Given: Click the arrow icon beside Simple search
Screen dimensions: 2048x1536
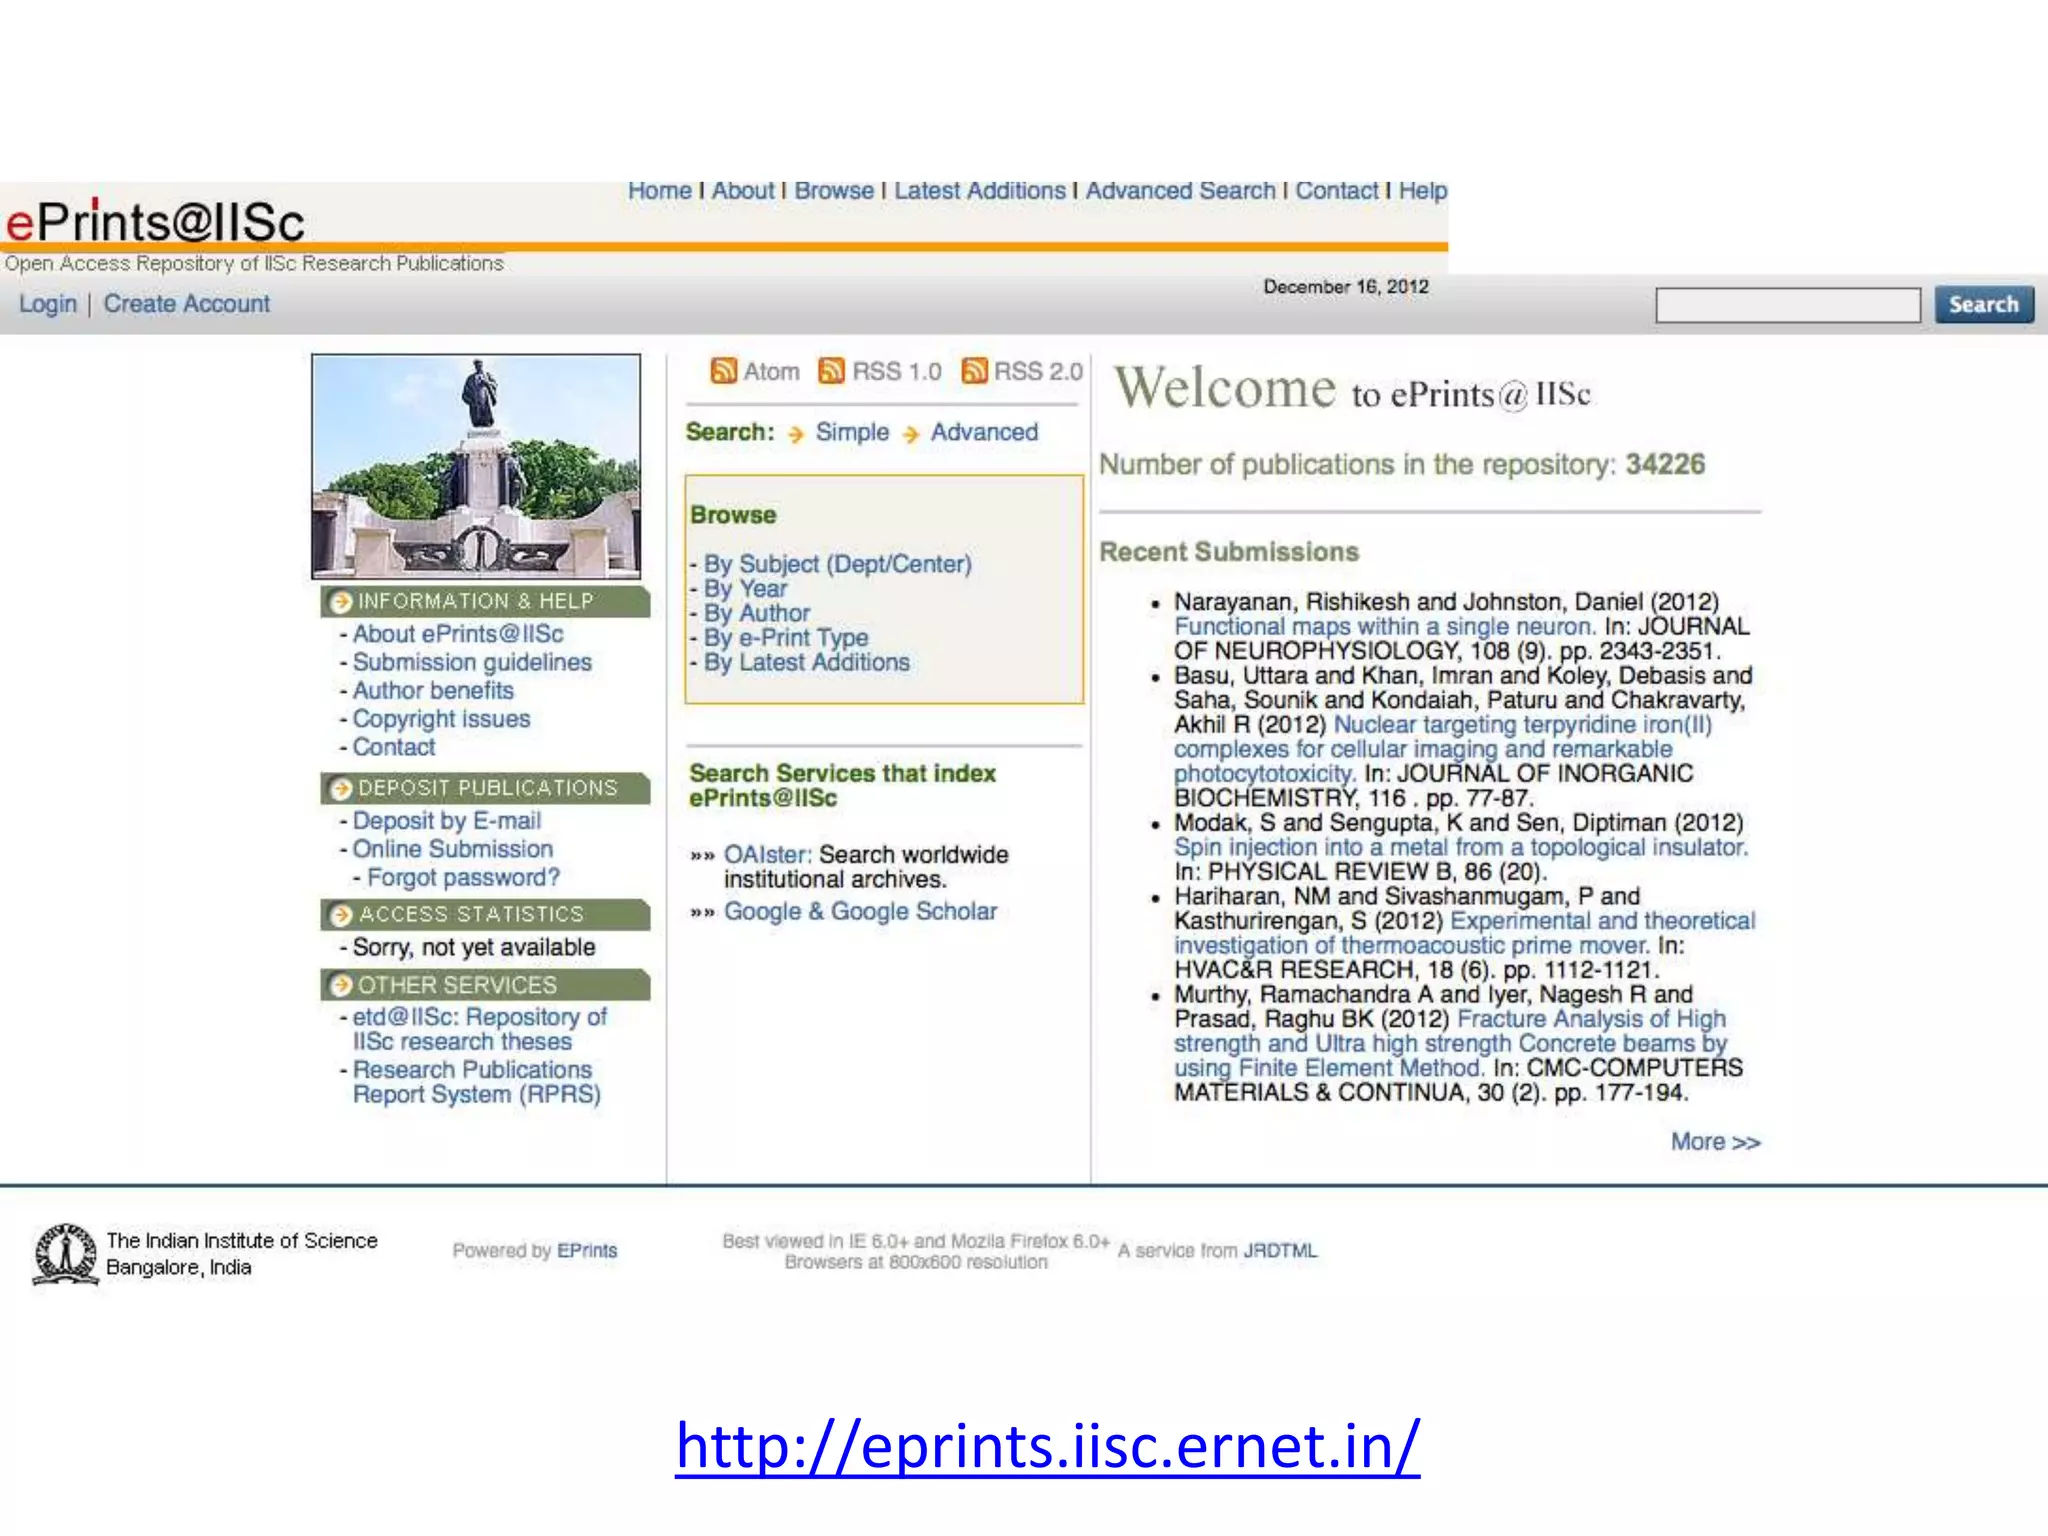Looking at the screenshot, I should [795, 434].
